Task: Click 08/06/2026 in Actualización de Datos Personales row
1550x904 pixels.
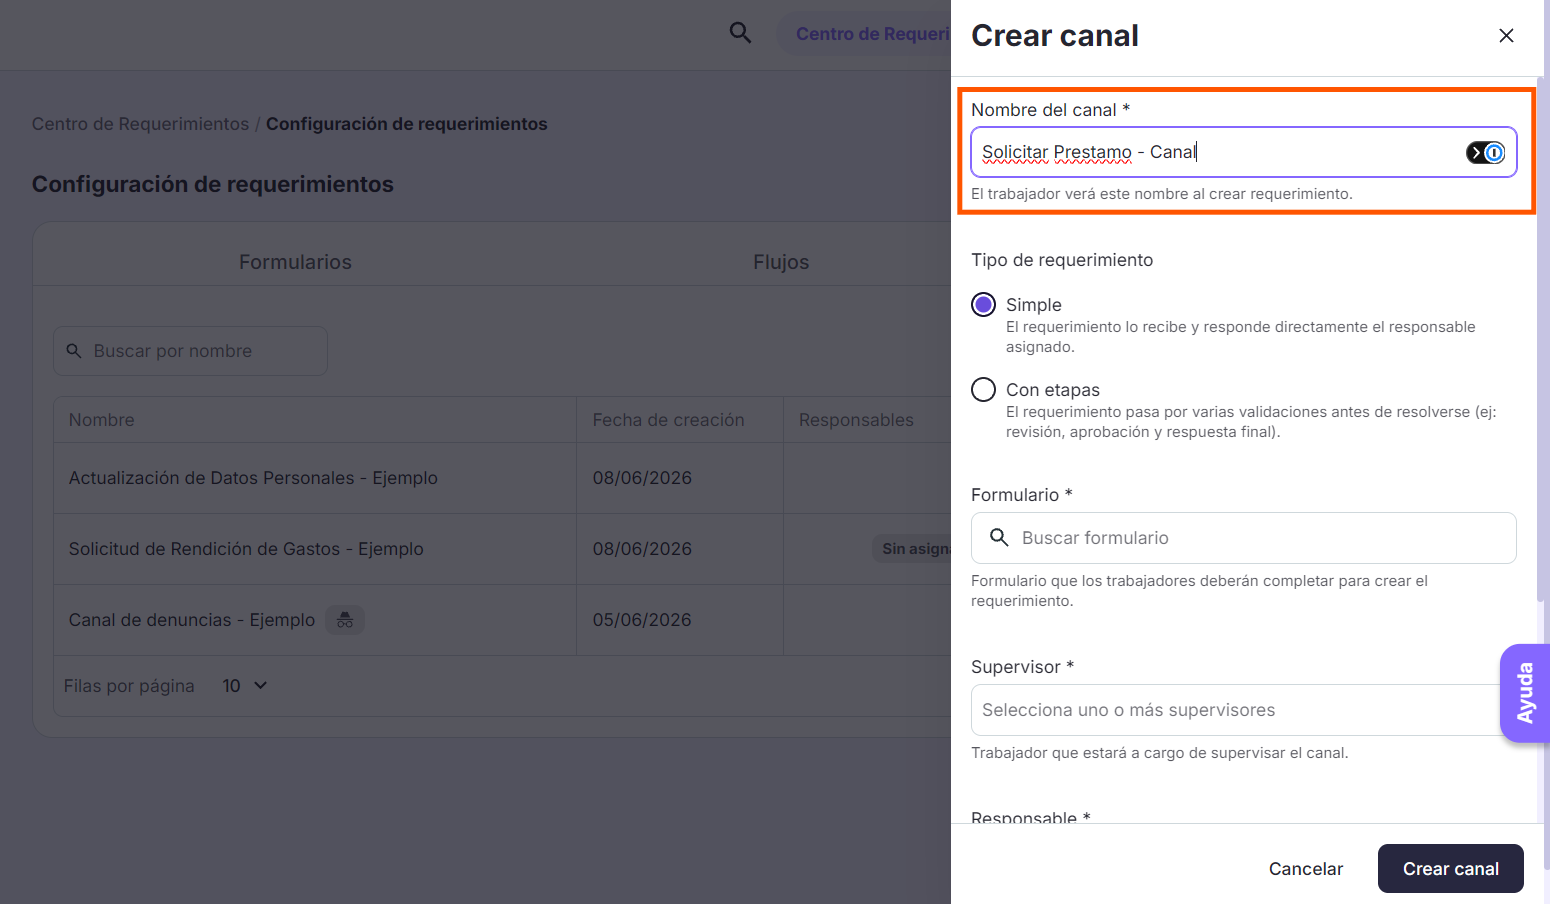Action: tap(642, 478)
